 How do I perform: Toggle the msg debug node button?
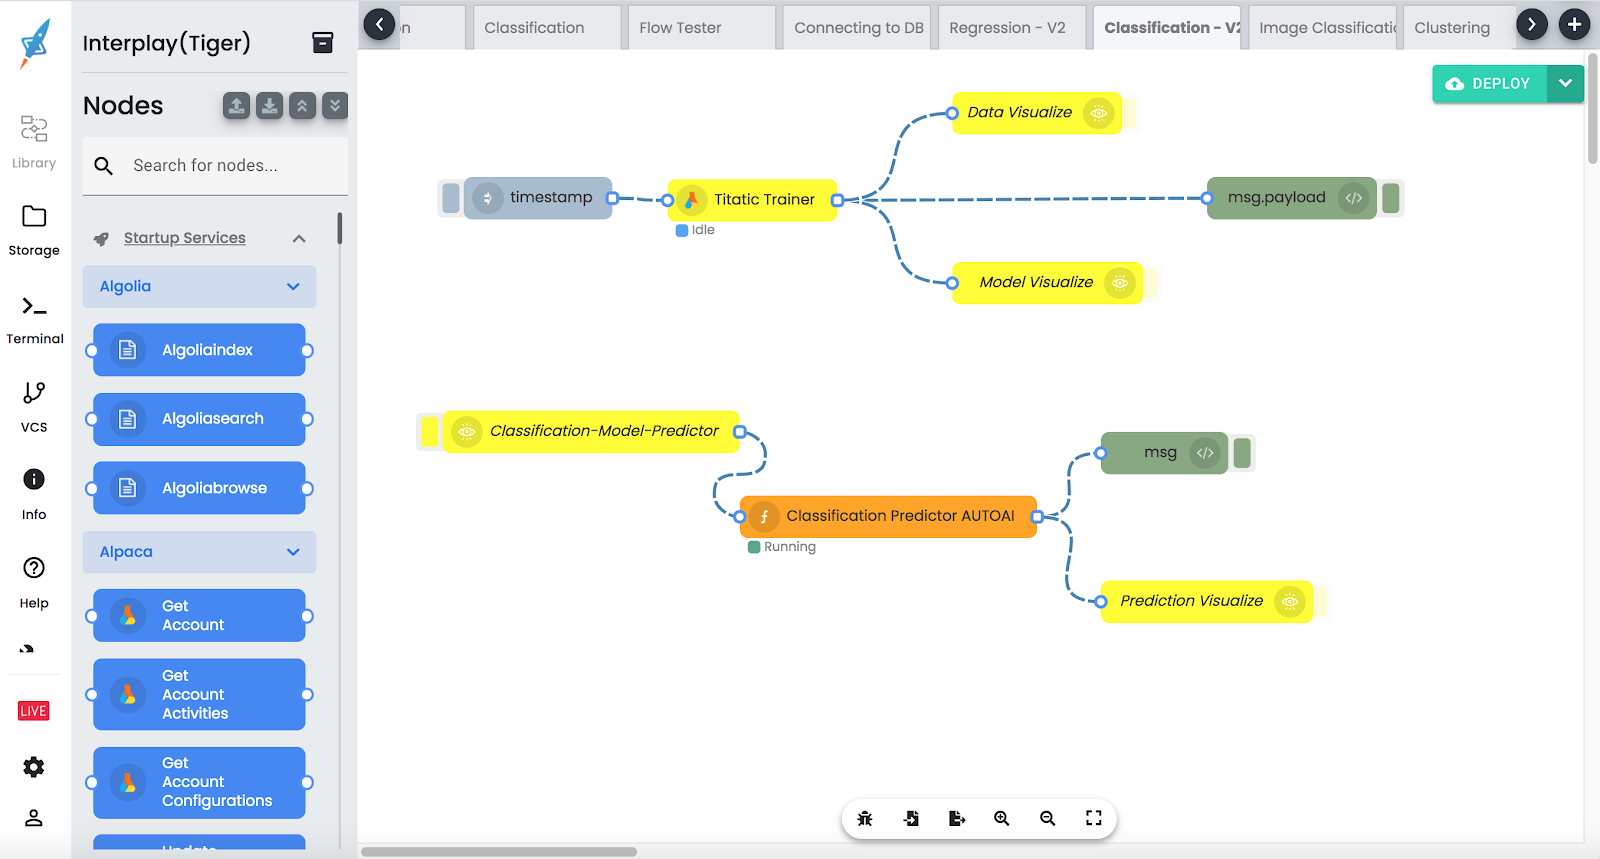1242,453
